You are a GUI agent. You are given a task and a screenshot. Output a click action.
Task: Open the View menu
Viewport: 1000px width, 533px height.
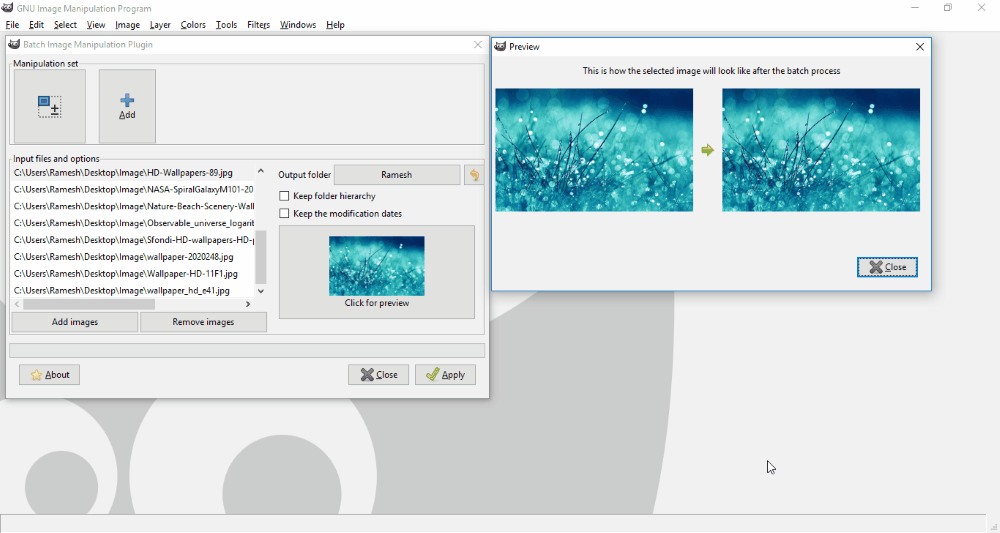(x=96, y=25)
